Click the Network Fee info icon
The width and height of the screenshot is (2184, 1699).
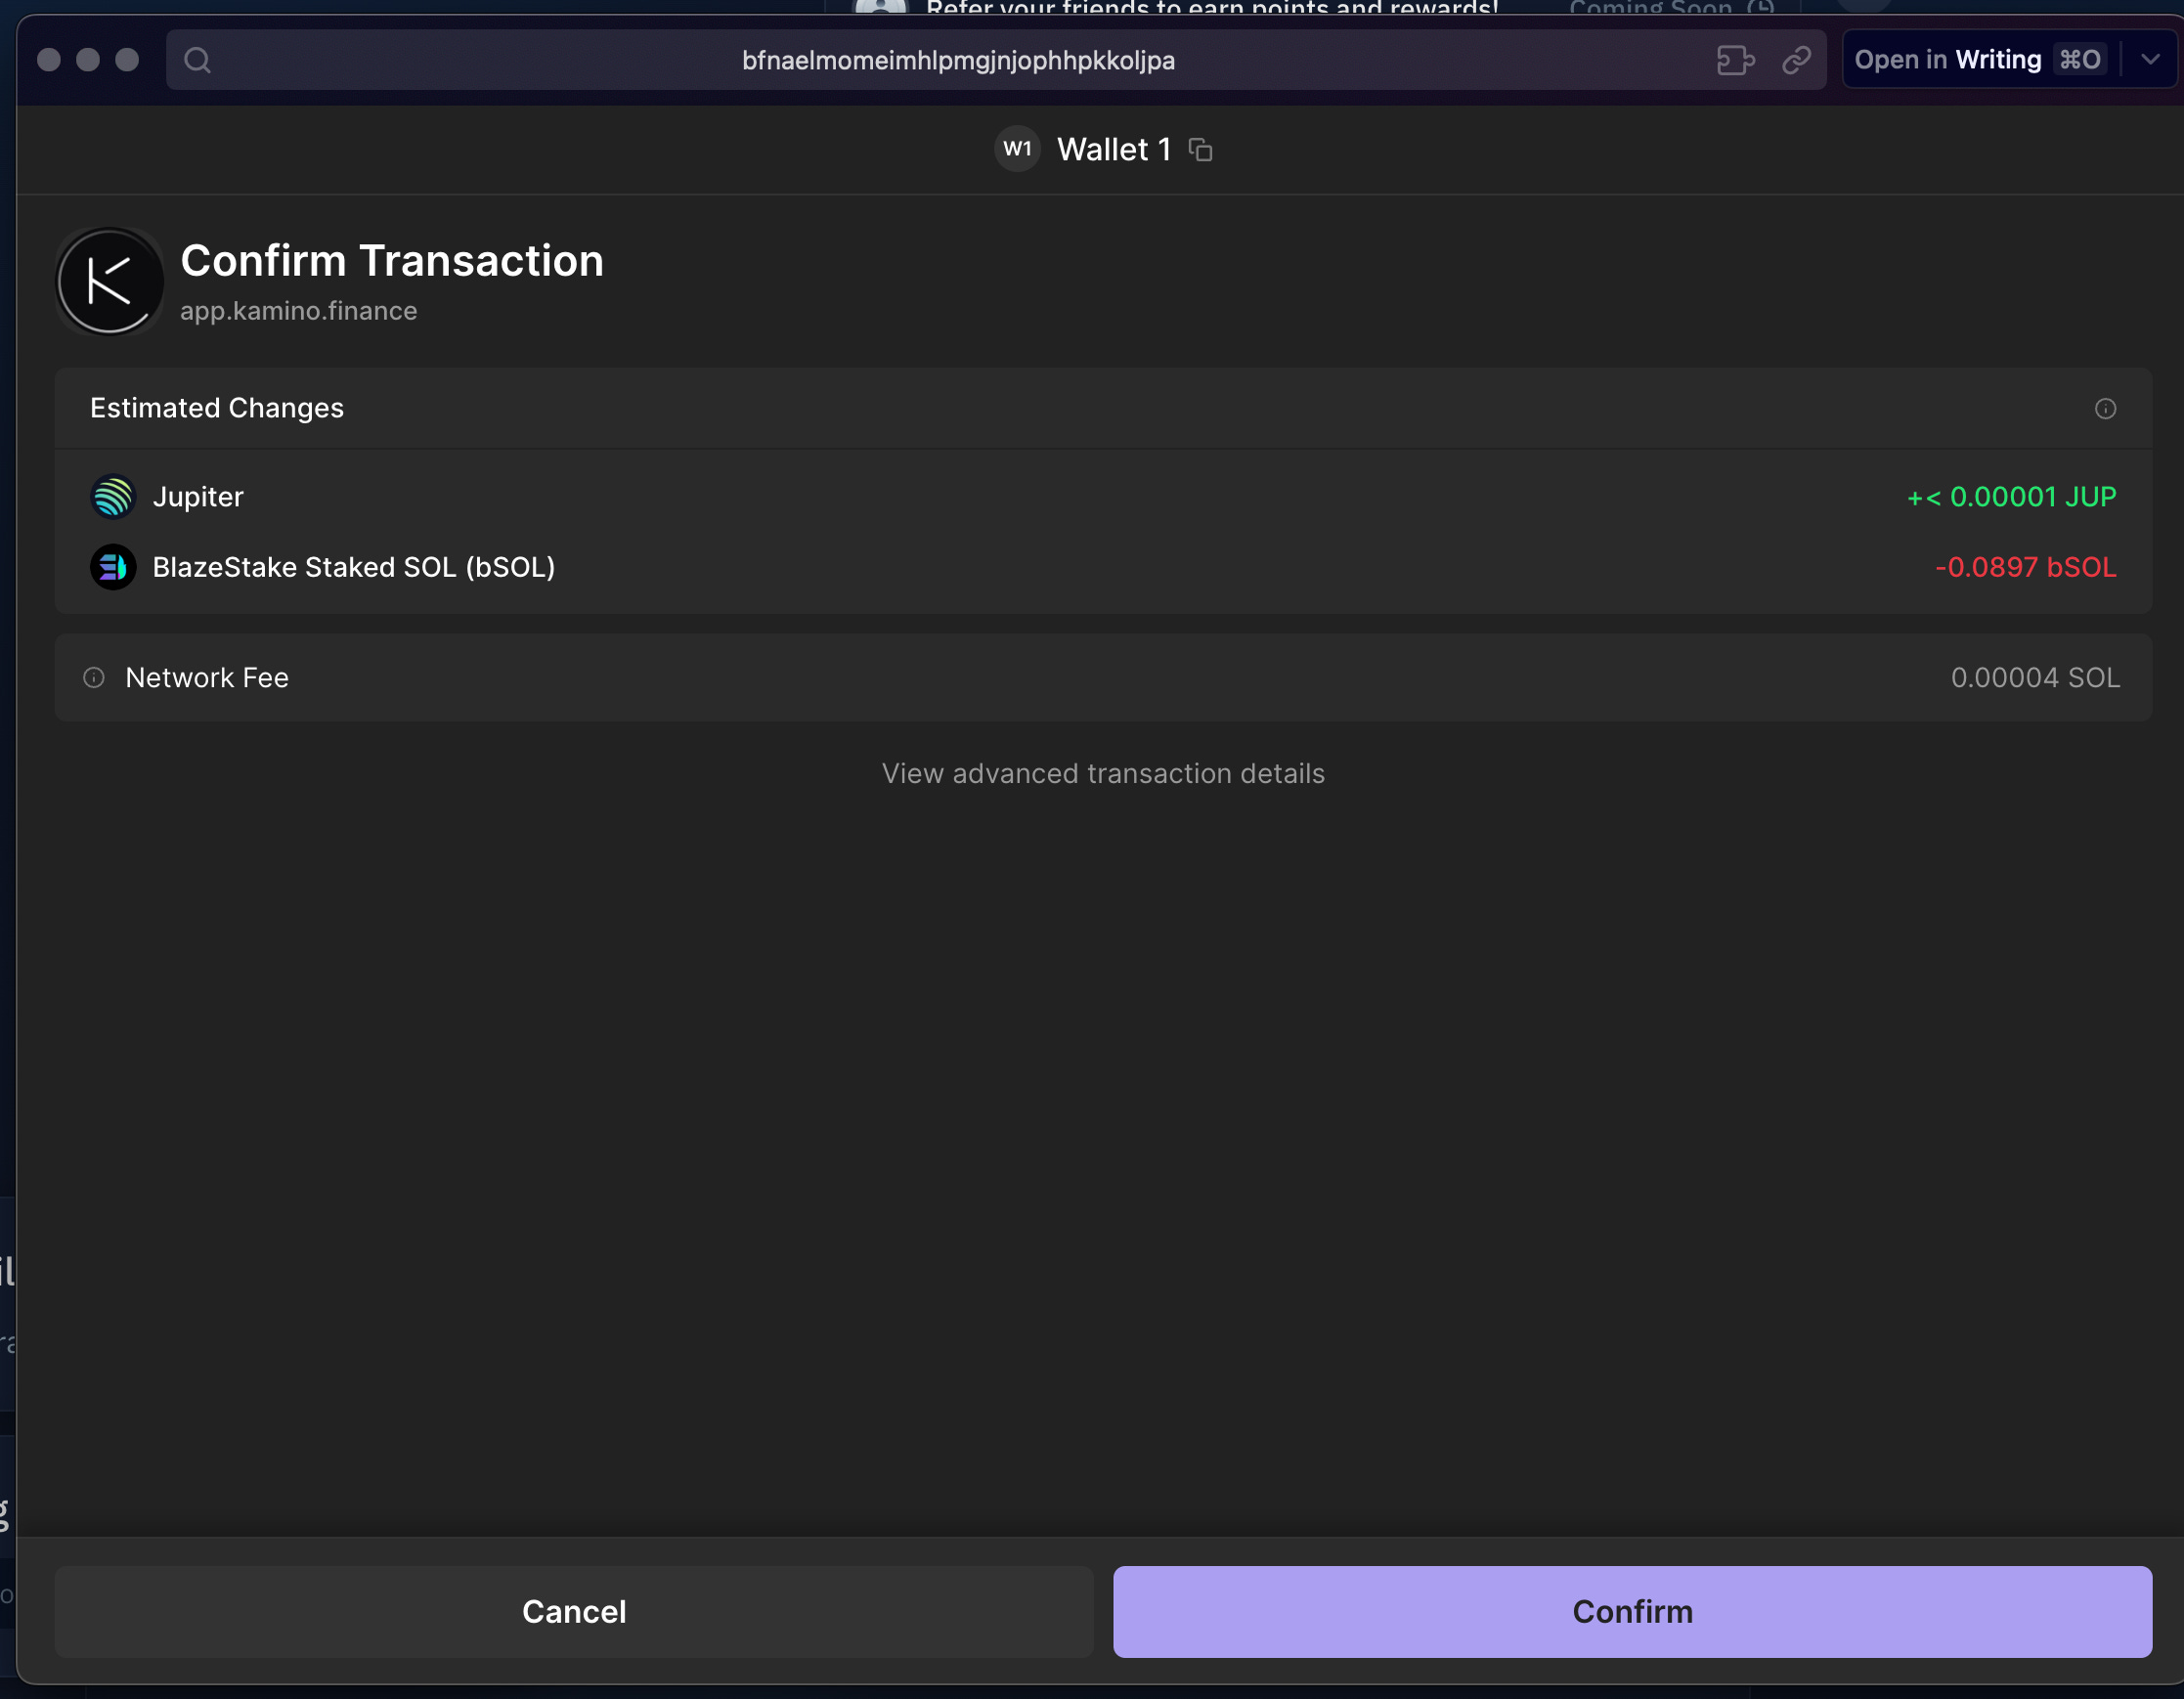pyautogui.click(x=94, y=678)
